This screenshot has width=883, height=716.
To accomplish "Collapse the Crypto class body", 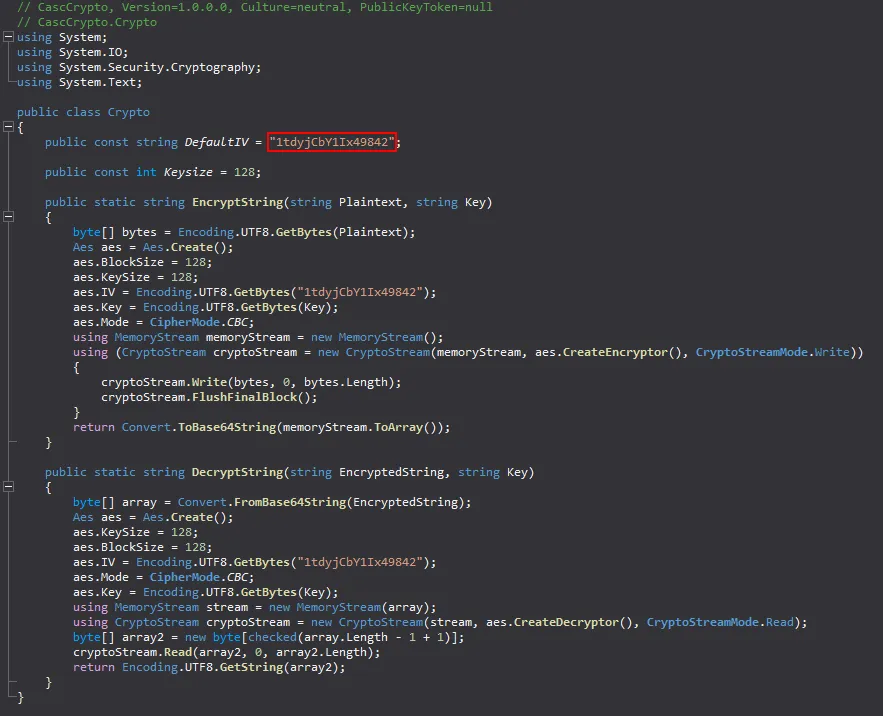I will click(8, 127).
